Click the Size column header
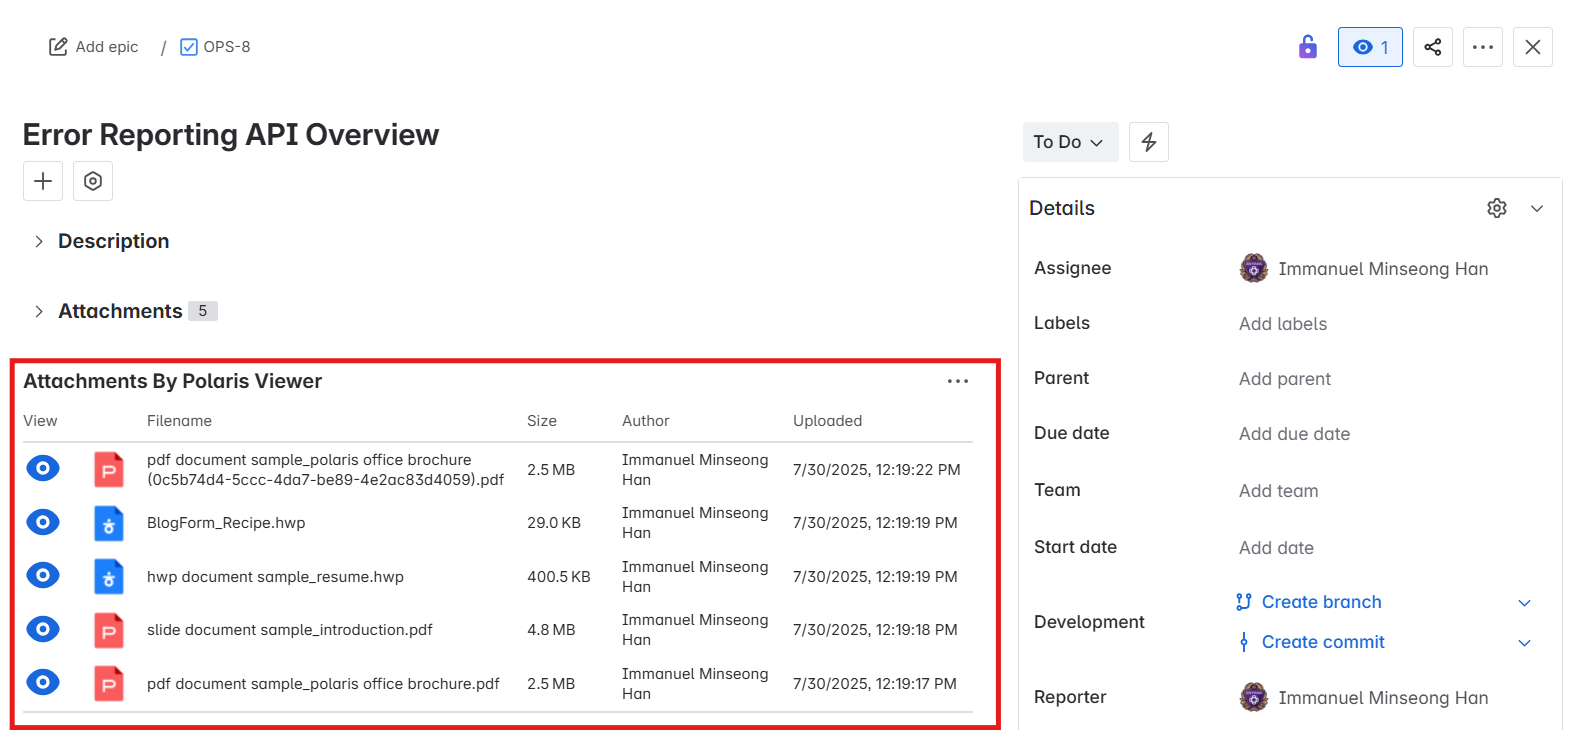The height and width of the screenshot is (730, 1582). [542, 421]
